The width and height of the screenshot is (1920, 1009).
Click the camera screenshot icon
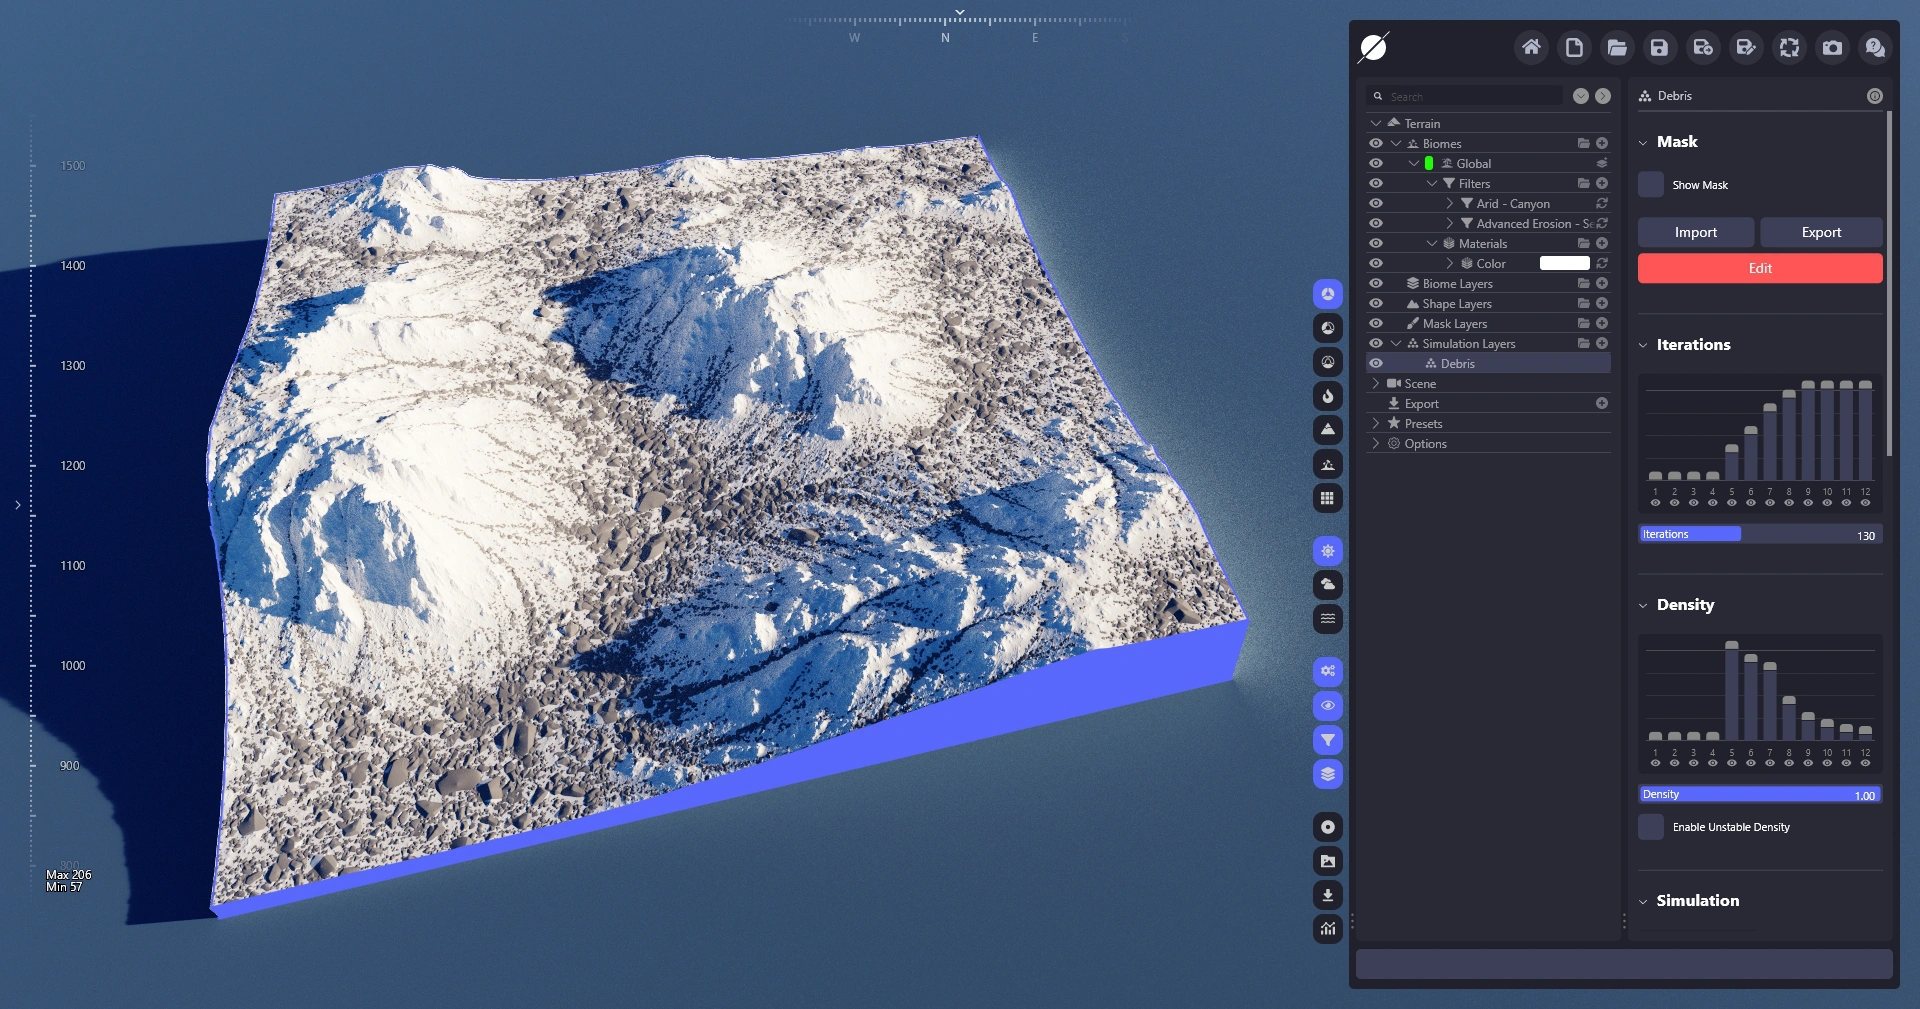[1832, 47]
